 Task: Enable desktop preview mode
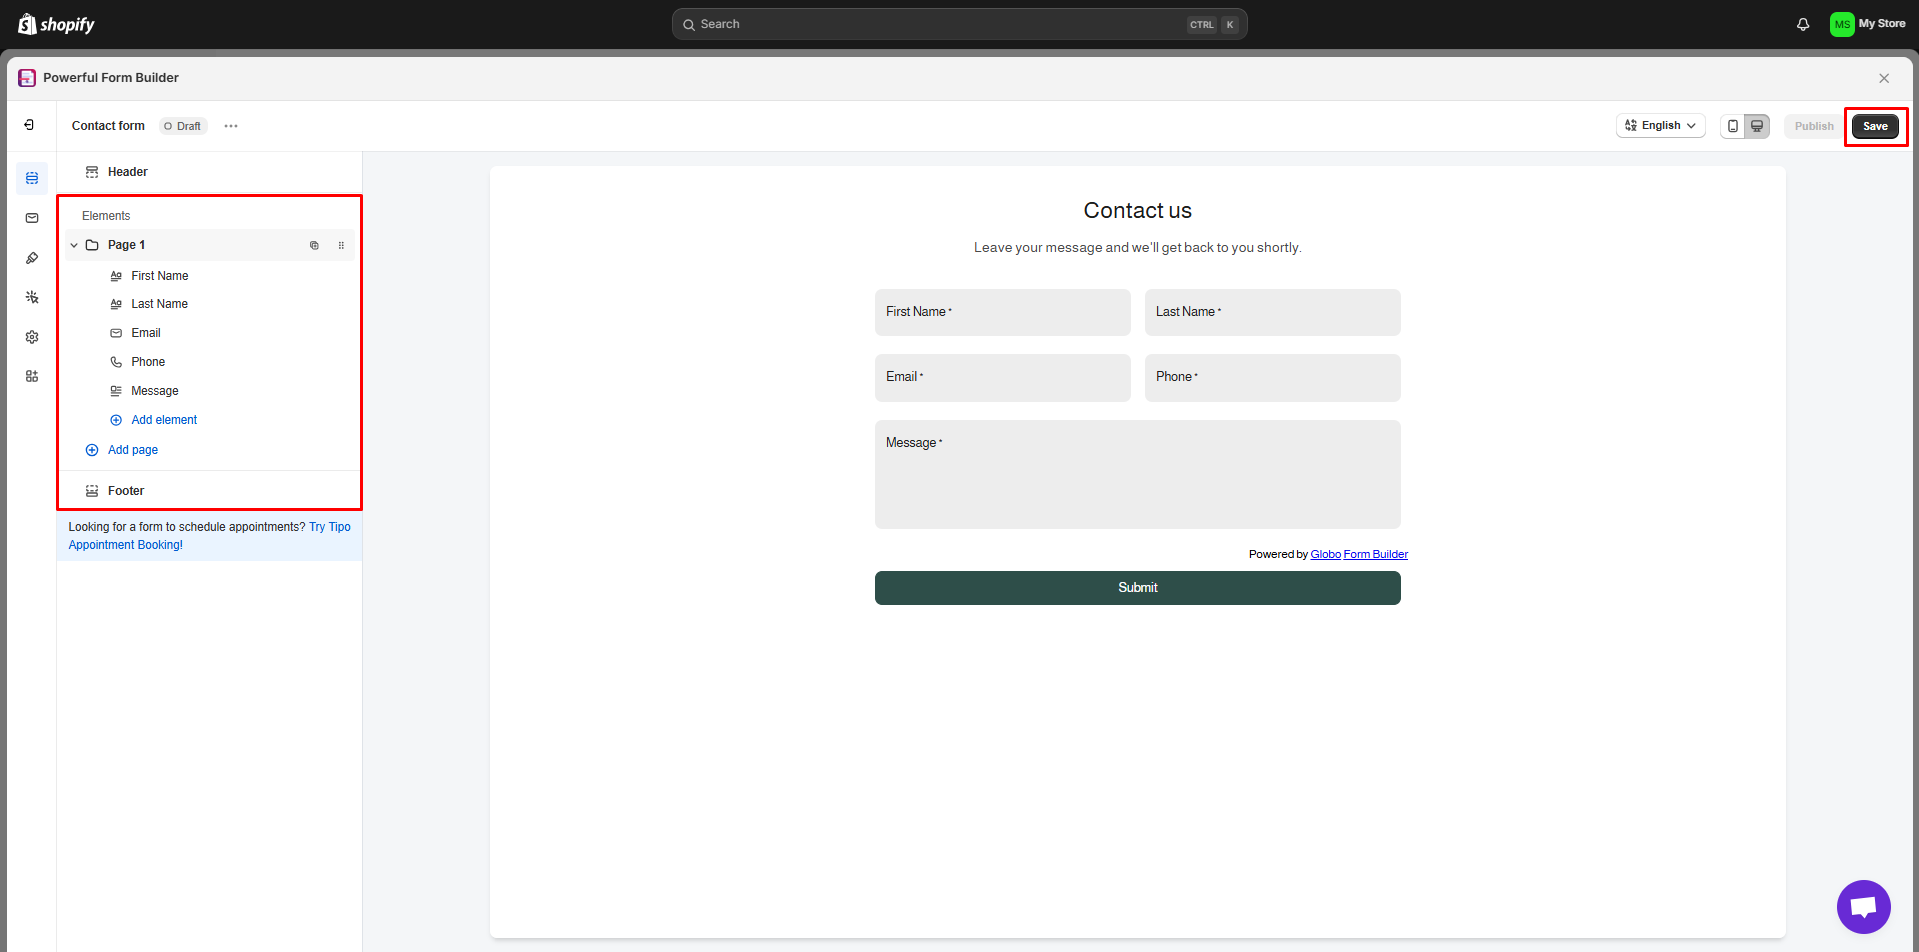[1756, 125]
